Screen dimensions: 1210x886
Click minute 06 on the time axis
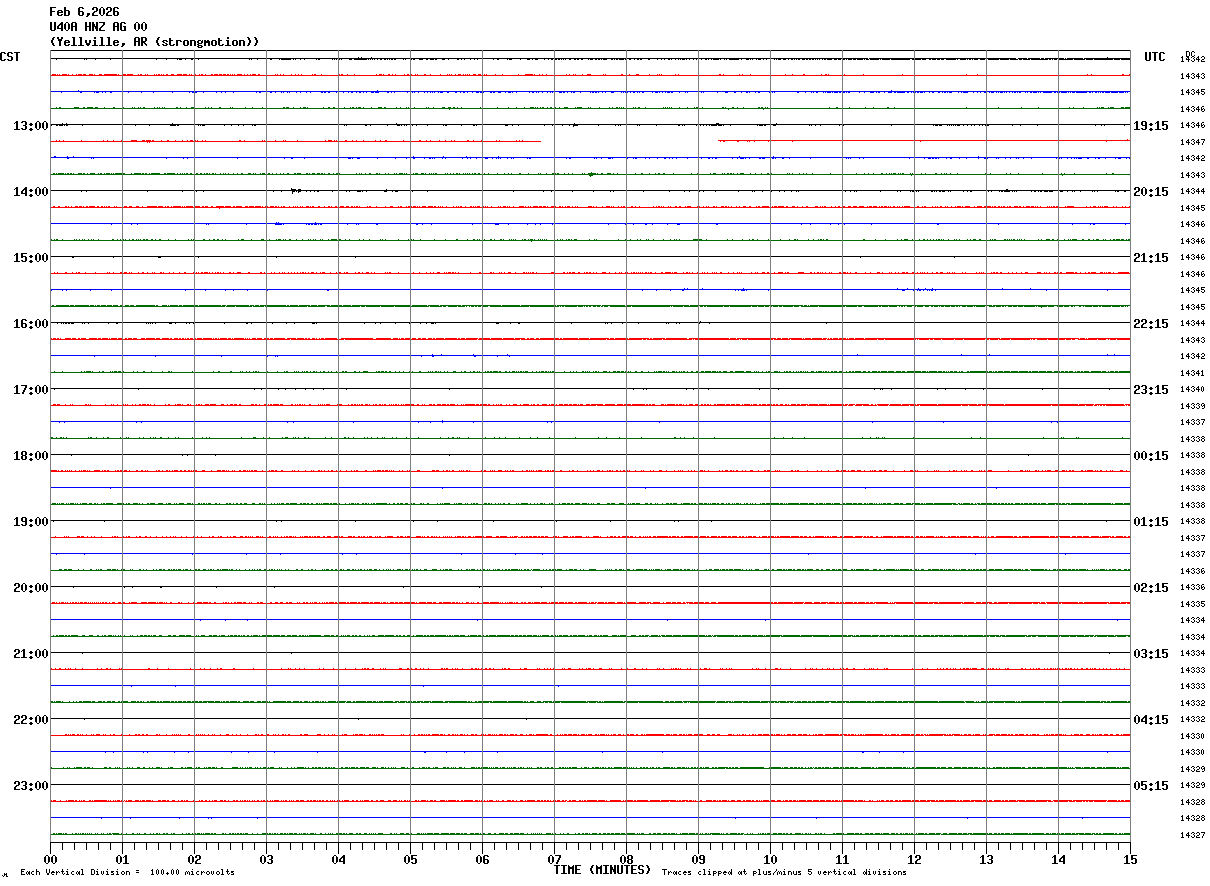483,859
